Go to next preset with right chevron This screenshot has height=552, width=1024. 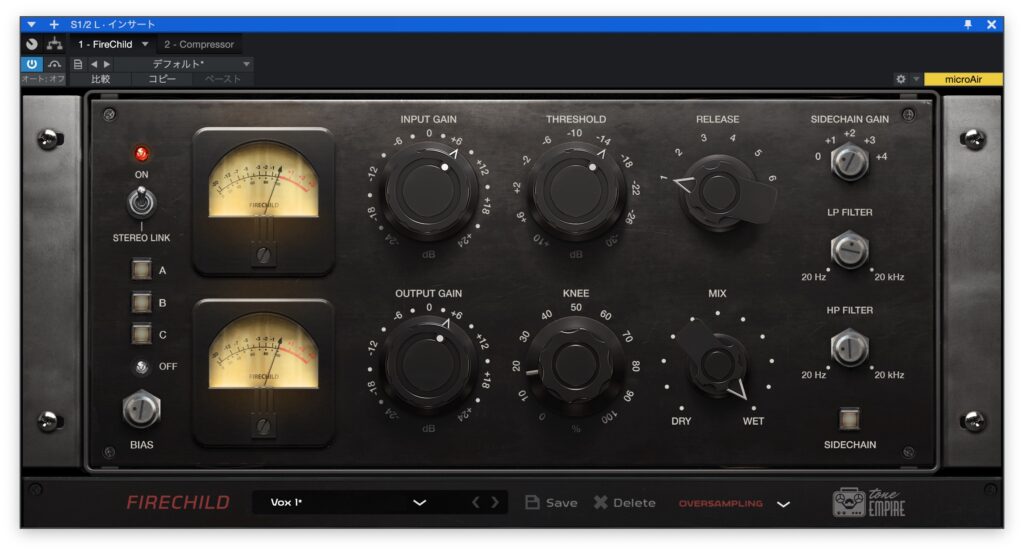[x=495, y=503]
